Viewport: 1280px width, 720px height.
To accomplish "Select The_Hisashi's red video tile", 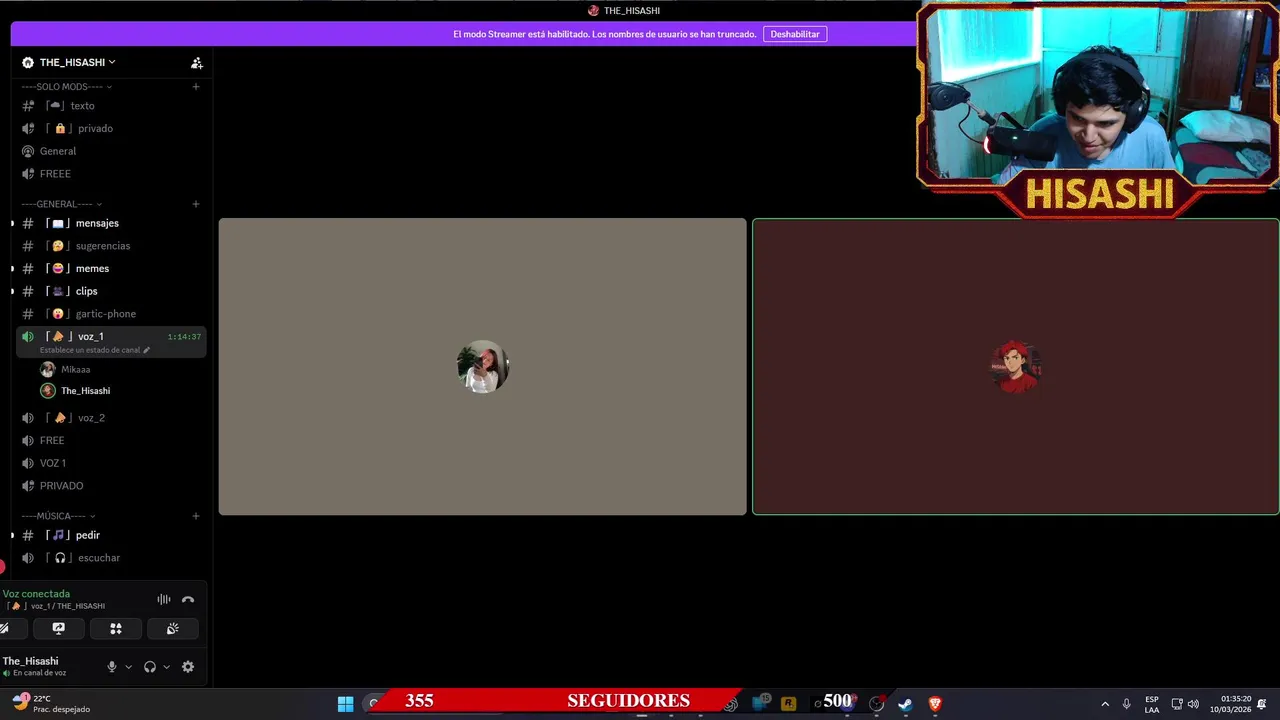I will point(1016,367).
